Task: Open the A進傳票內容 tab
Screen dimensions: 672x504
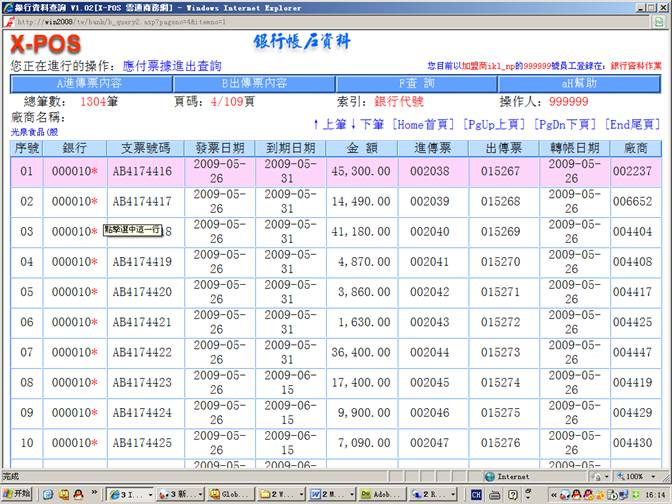Action: click(89, 84)
